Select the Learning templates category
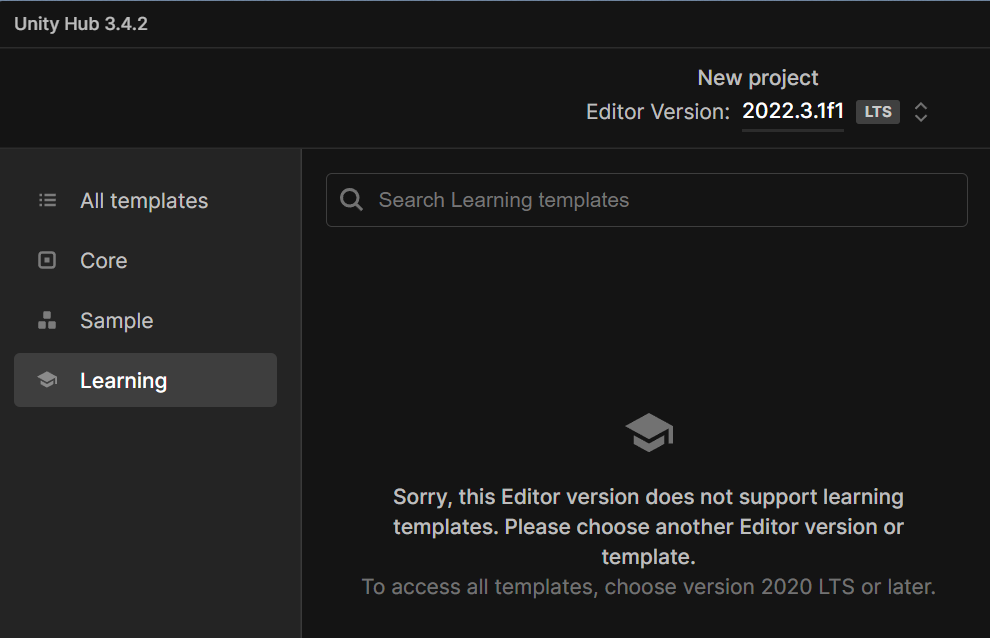990x638 pixels. point(145,380)
